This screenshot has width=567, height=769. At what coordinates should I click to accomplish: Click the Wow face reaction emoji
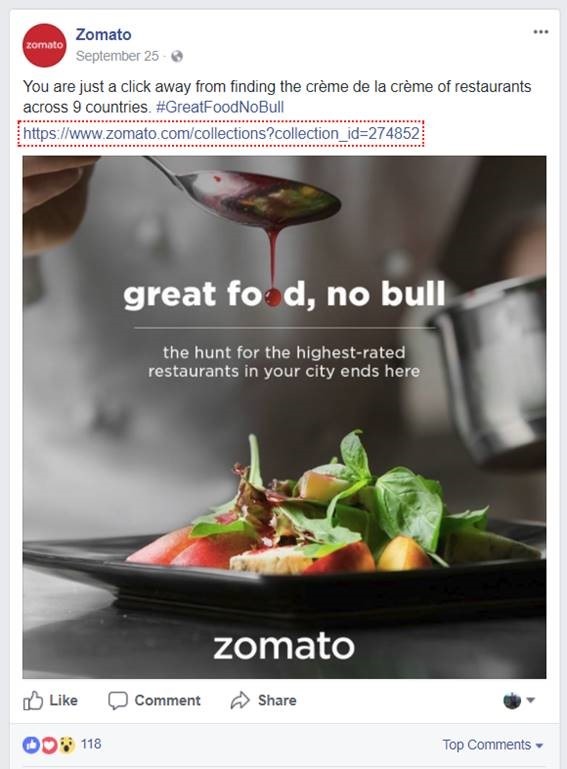pos(67,745)
